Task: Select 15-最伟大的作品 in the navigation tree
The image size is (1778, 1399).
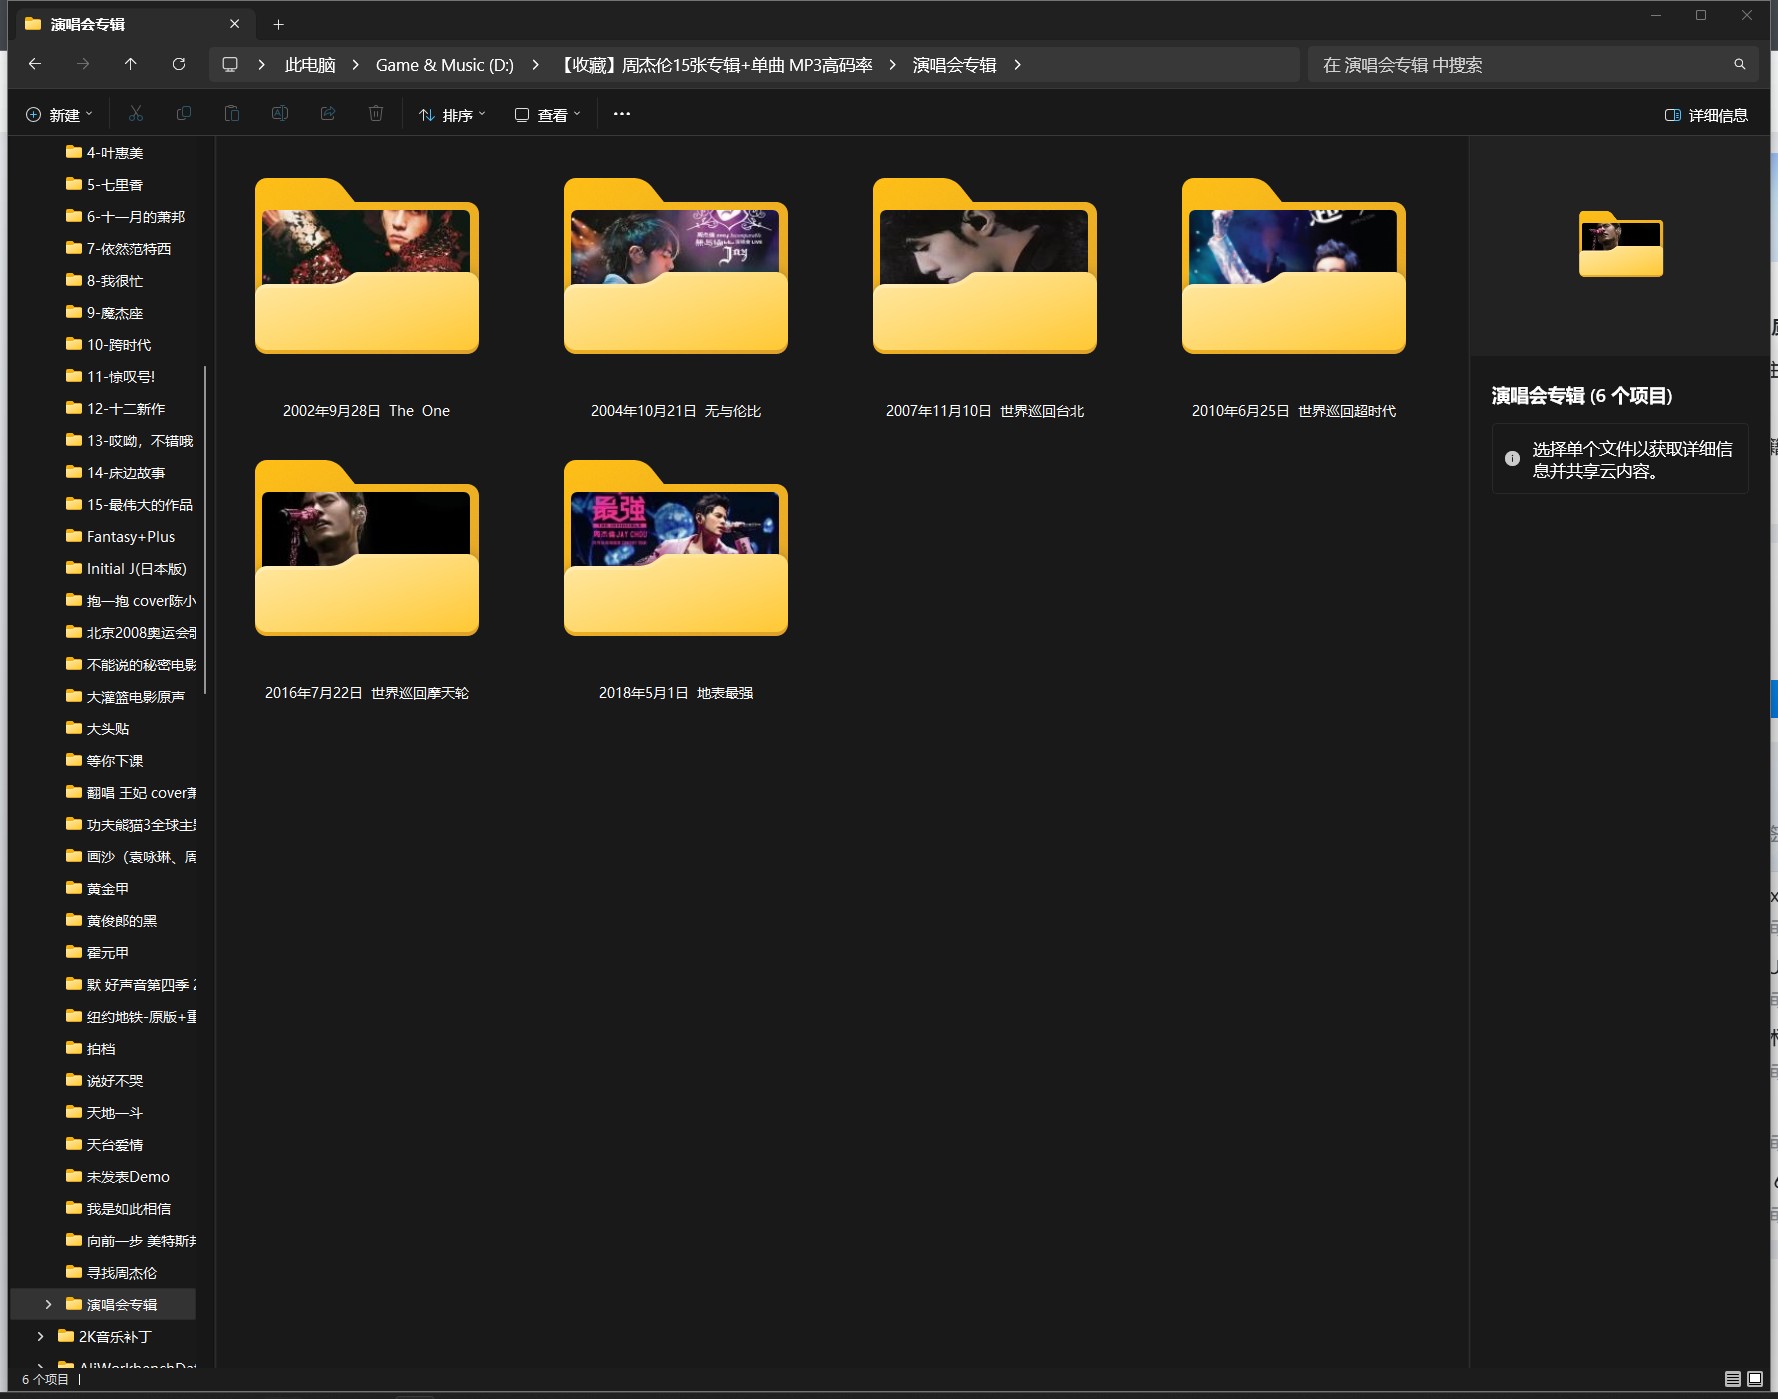Action: click(x=129, y=504)
